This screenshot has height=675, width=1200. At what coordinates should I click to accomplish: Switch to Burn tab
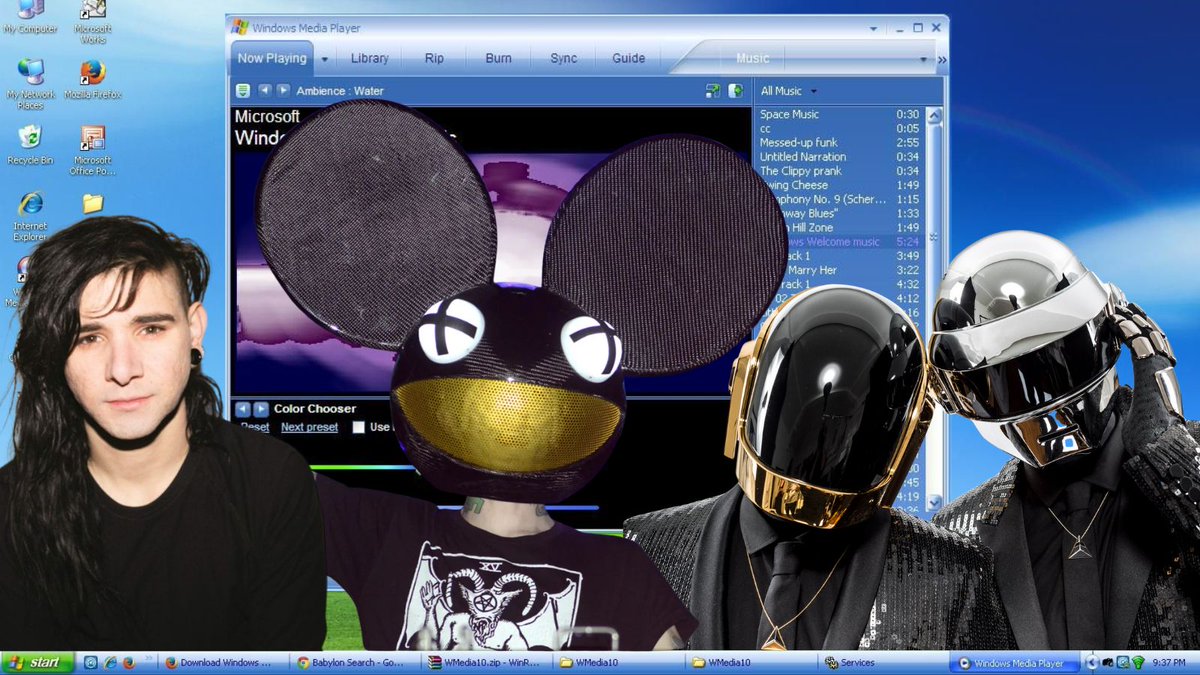tap(498, 58)
